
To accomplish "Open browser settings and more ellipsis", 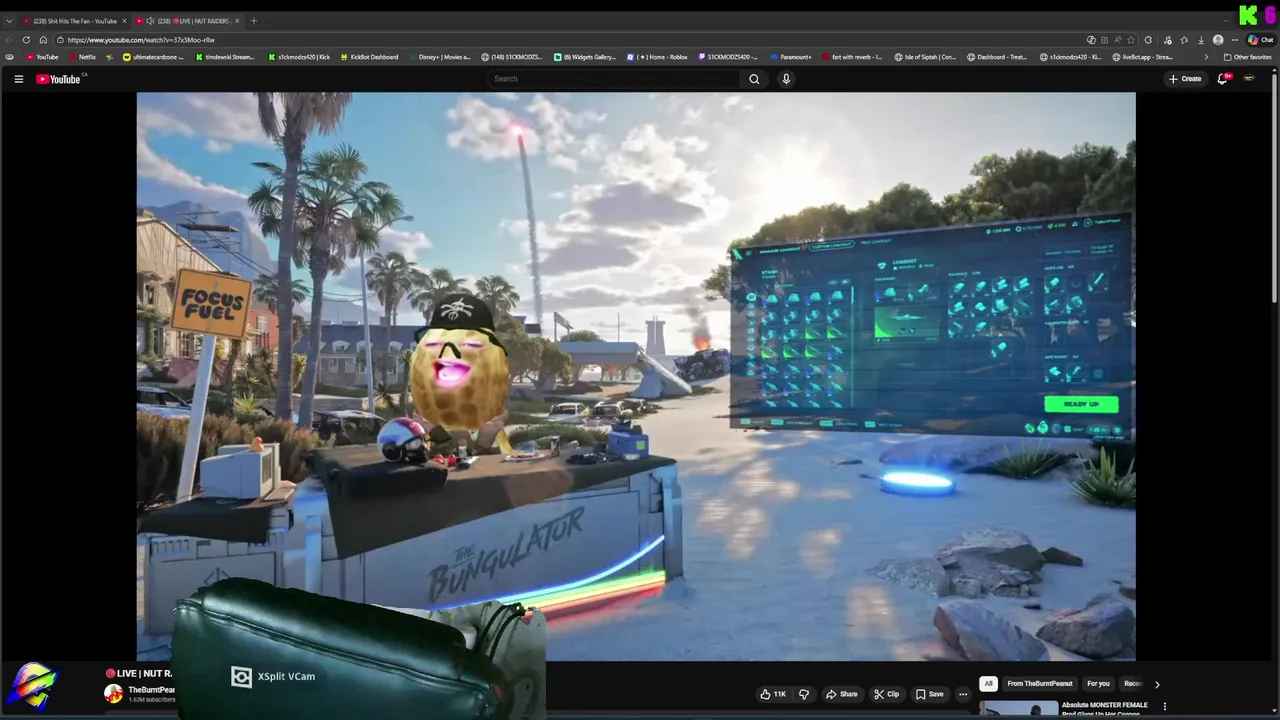I will pyautogui.click(x=1235, y=40).
